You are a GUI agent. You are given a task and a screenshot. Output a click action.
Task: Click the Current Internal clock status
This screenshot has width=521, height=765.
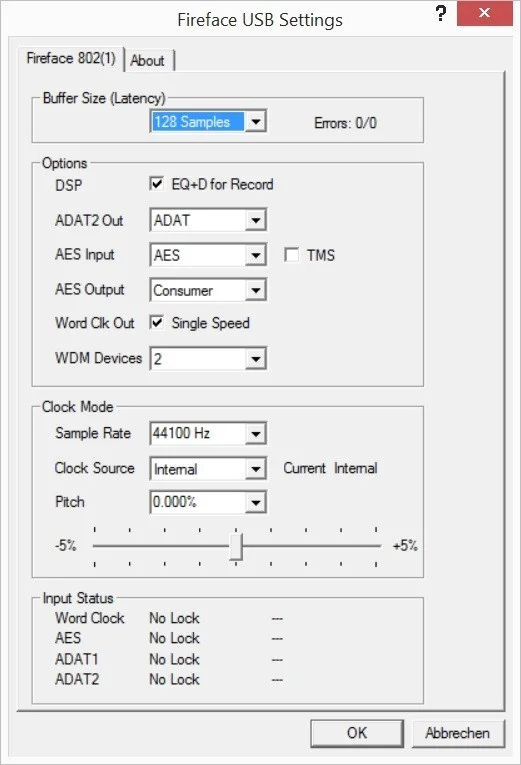click(330, 468)
